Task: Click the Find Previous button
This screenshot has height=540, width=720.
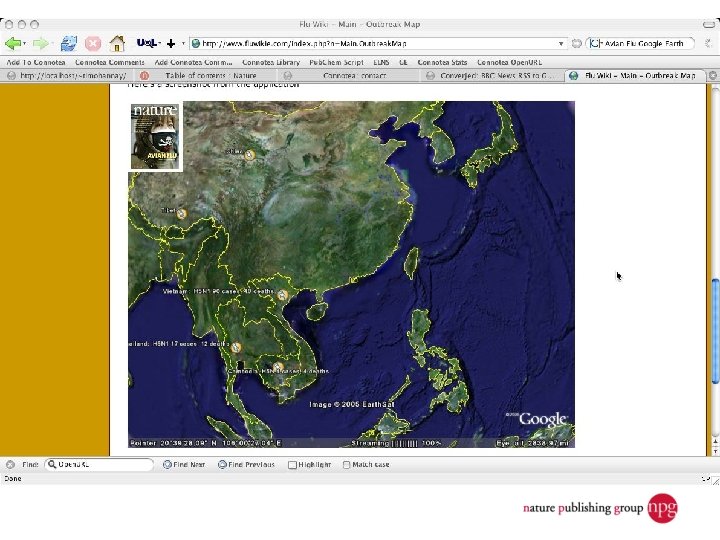Action: point(246,465)
